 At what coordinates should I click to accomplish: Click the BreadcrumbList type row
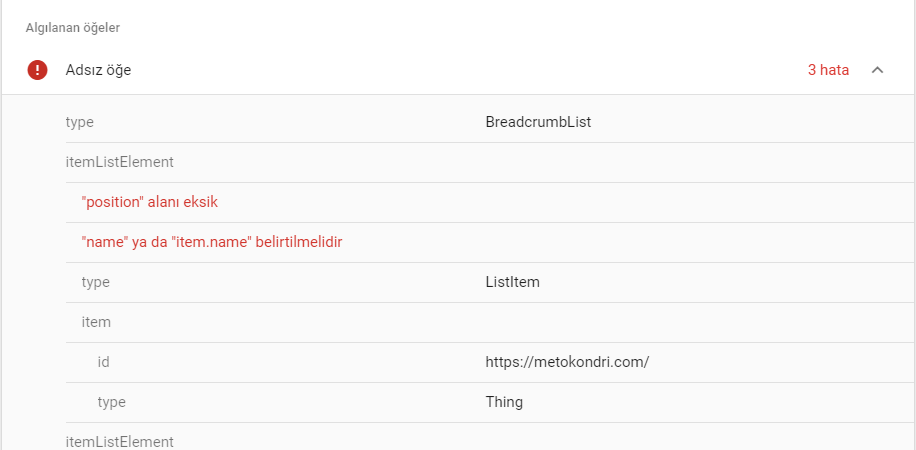pyautogui.click(x=490, y=122)
